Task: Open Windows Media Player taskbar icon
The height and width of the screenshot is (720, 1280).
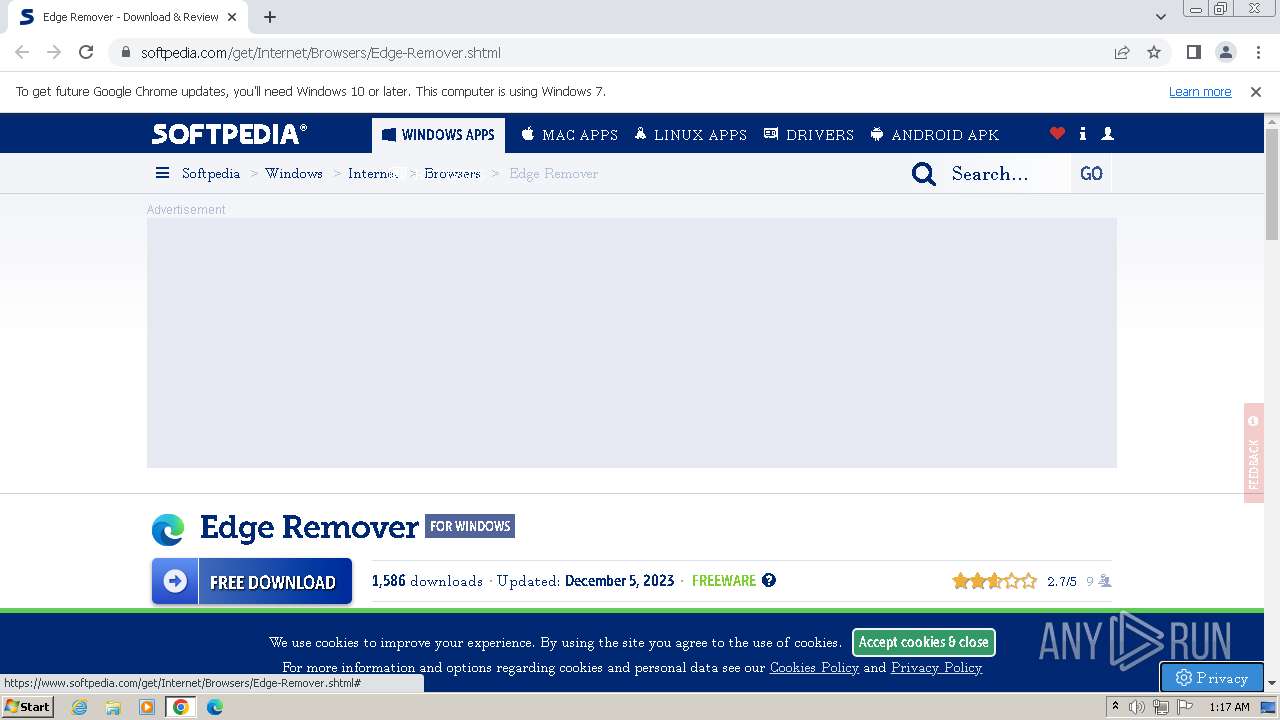Action: tap(147, 707)
